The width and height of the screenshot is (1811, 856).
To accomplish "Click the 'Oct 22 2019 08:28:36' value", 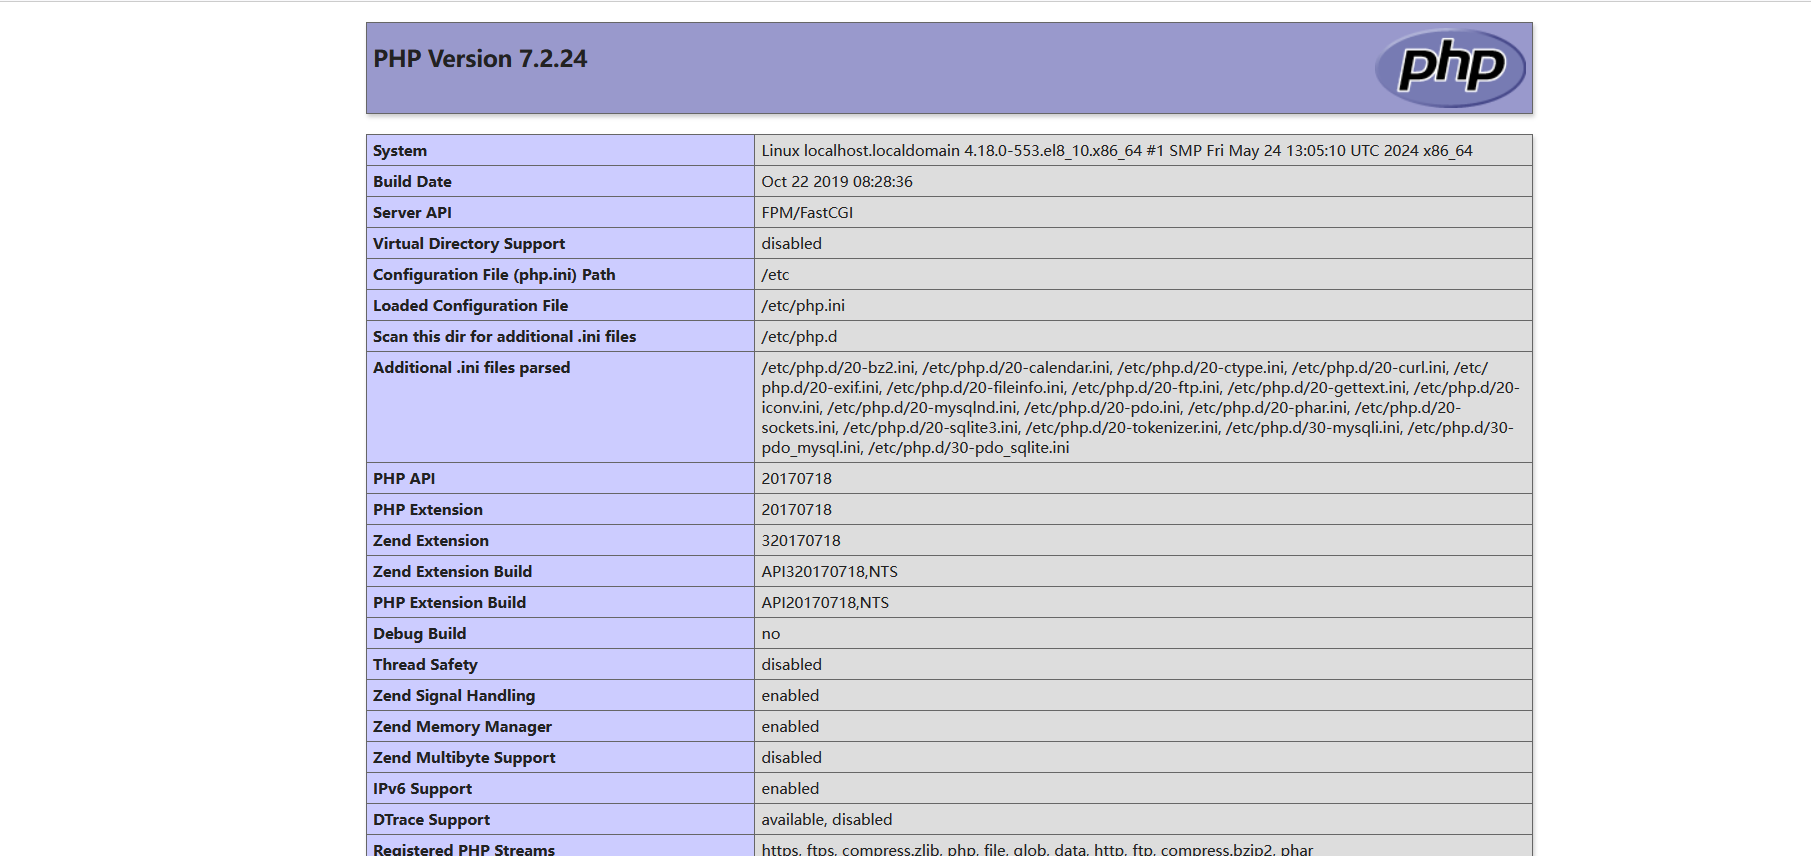I will coord(837,182).
